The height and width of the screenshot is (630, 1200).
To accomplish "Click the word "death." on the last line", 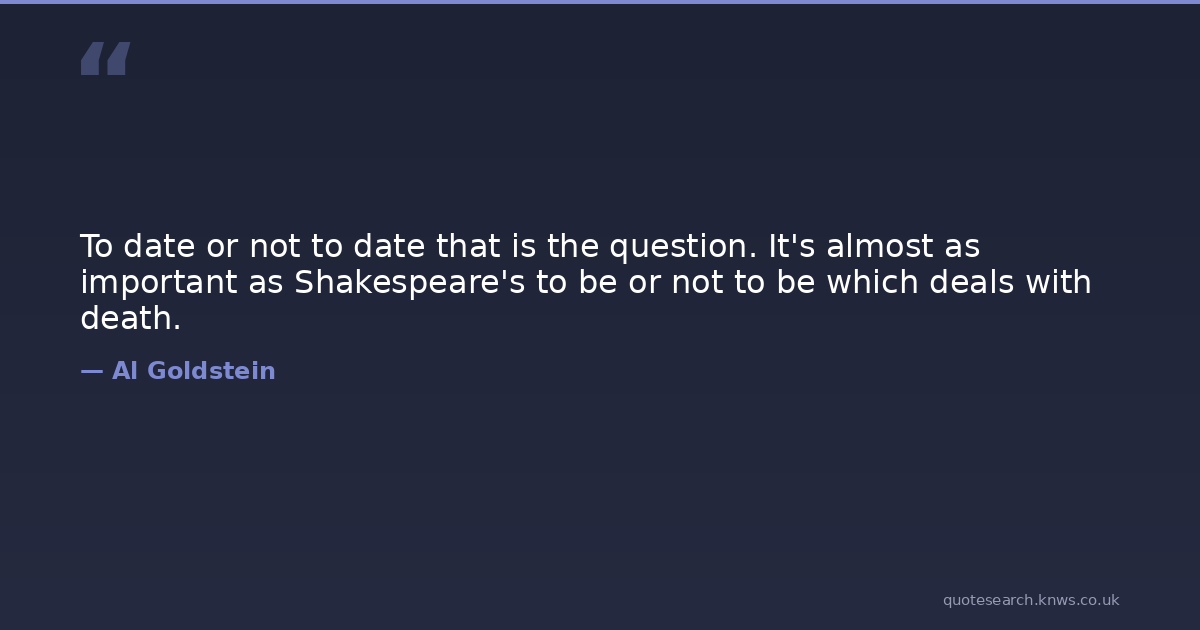I will (x=130, y=319).
